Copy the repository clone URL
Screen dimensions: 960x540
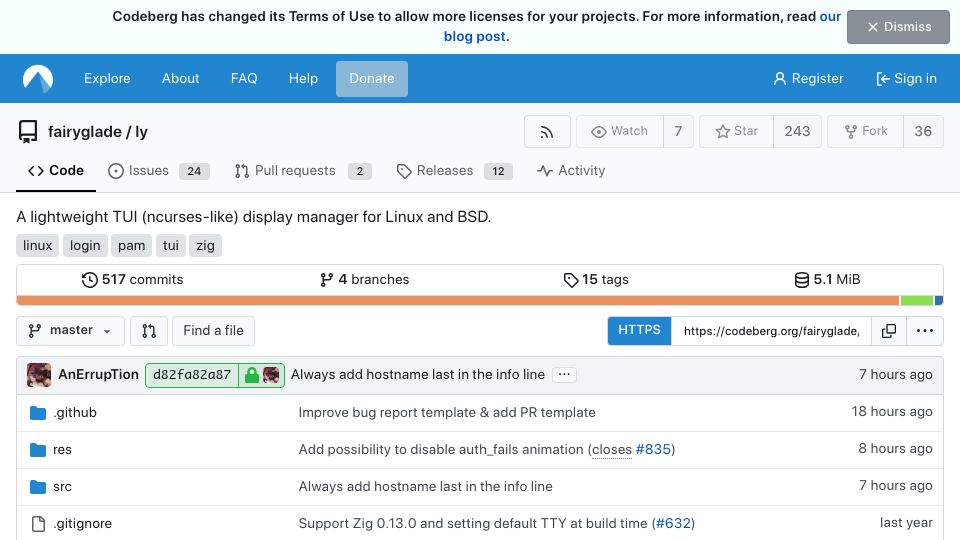888,331
